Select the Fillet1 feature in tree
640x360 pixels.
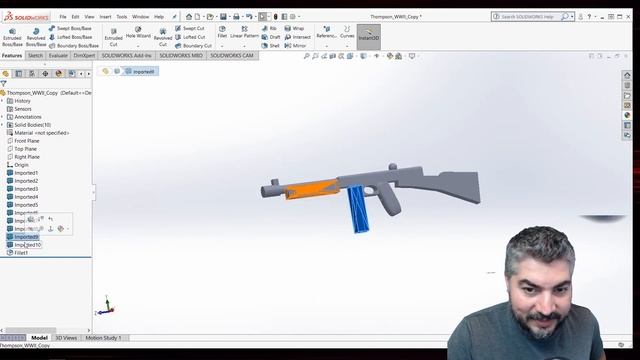pyautogui.click(x=18, y=253)
